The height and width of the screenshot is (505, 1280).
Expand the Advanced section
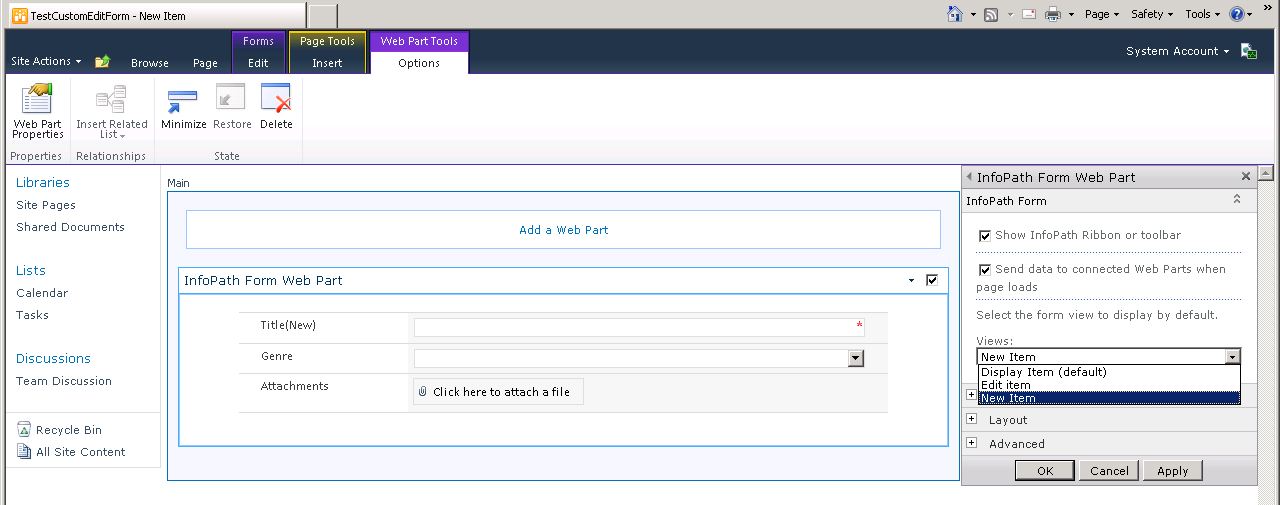[x=971, y=443]
